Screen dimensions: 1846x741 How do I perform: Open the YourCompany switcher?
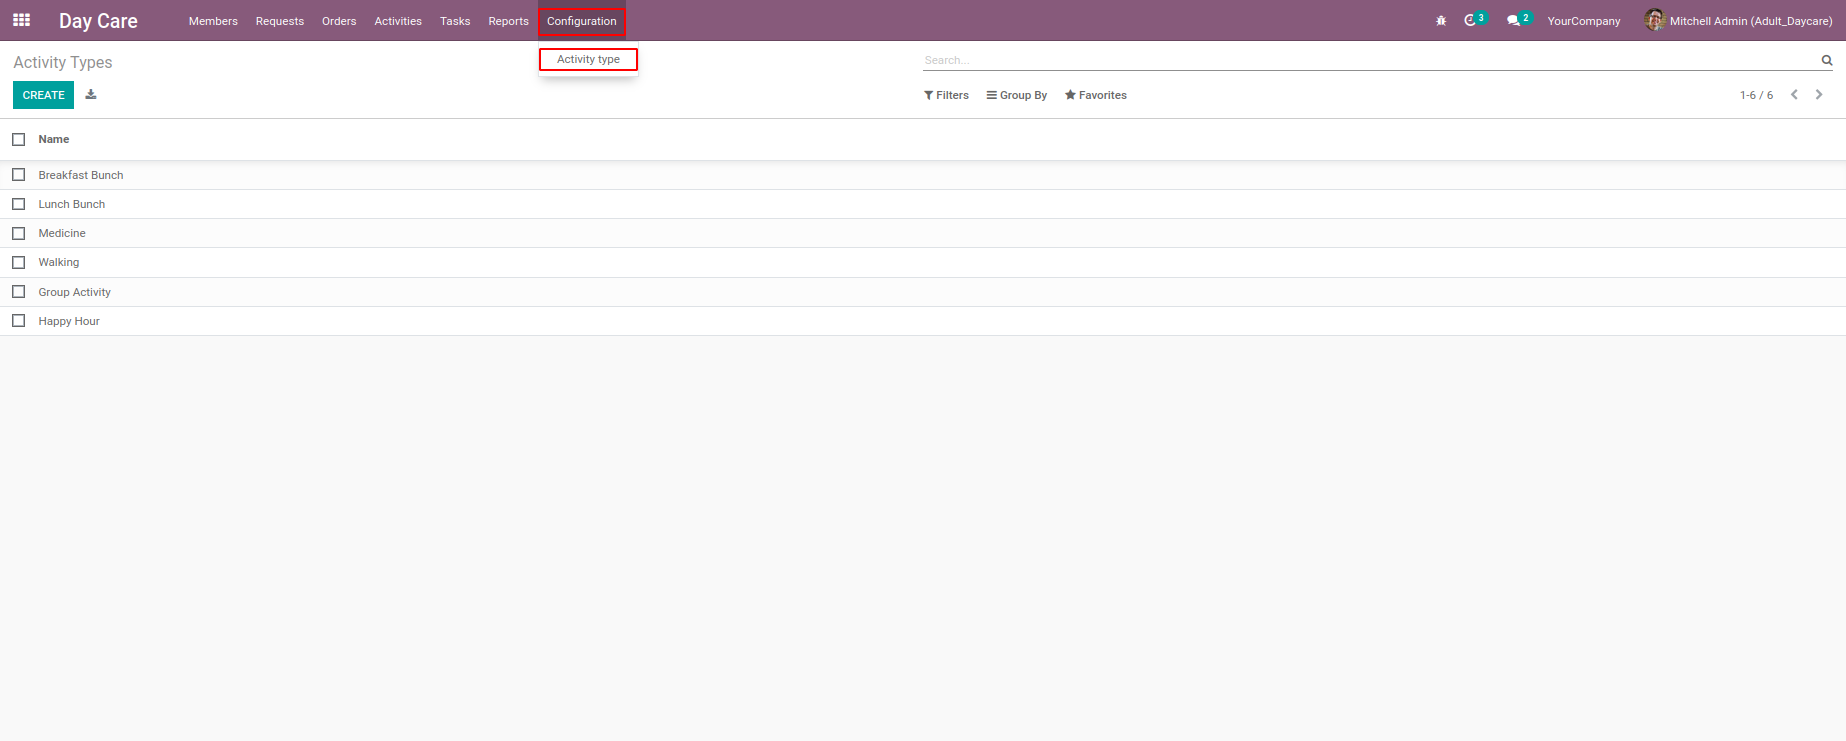pyautogui.click(x=1584, y=21)
